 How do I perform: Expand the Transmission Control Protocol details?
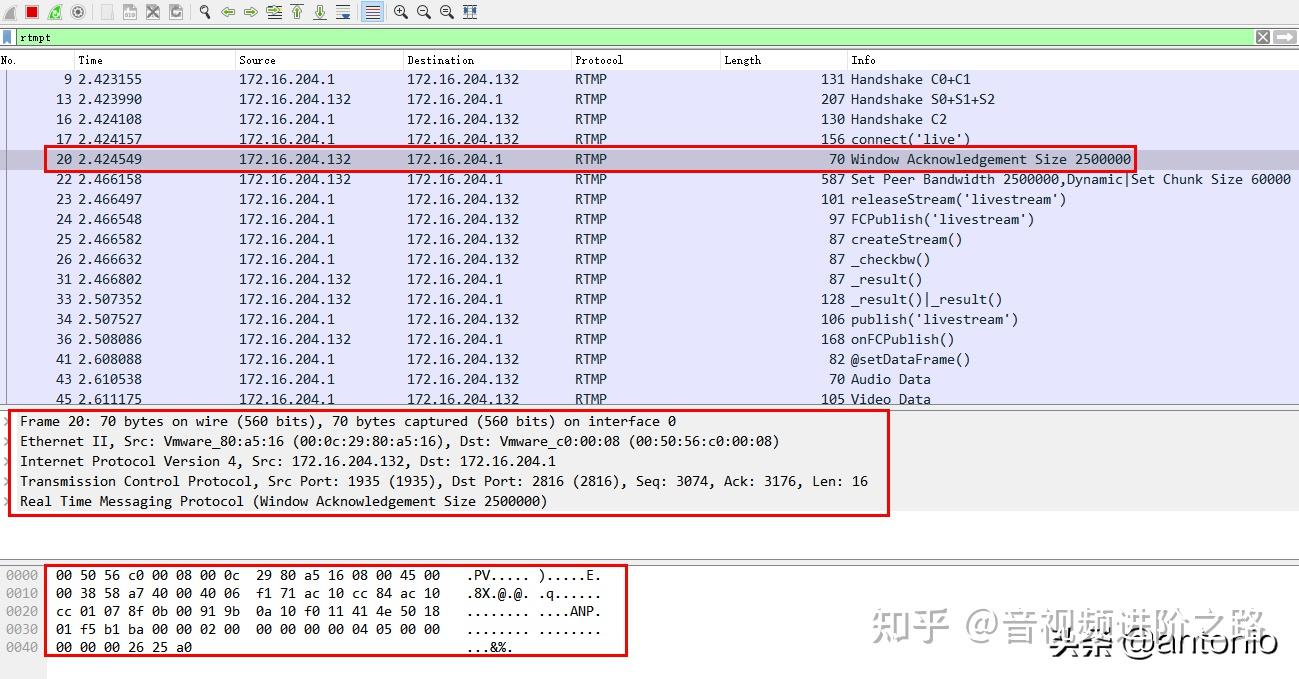[7, 481]
